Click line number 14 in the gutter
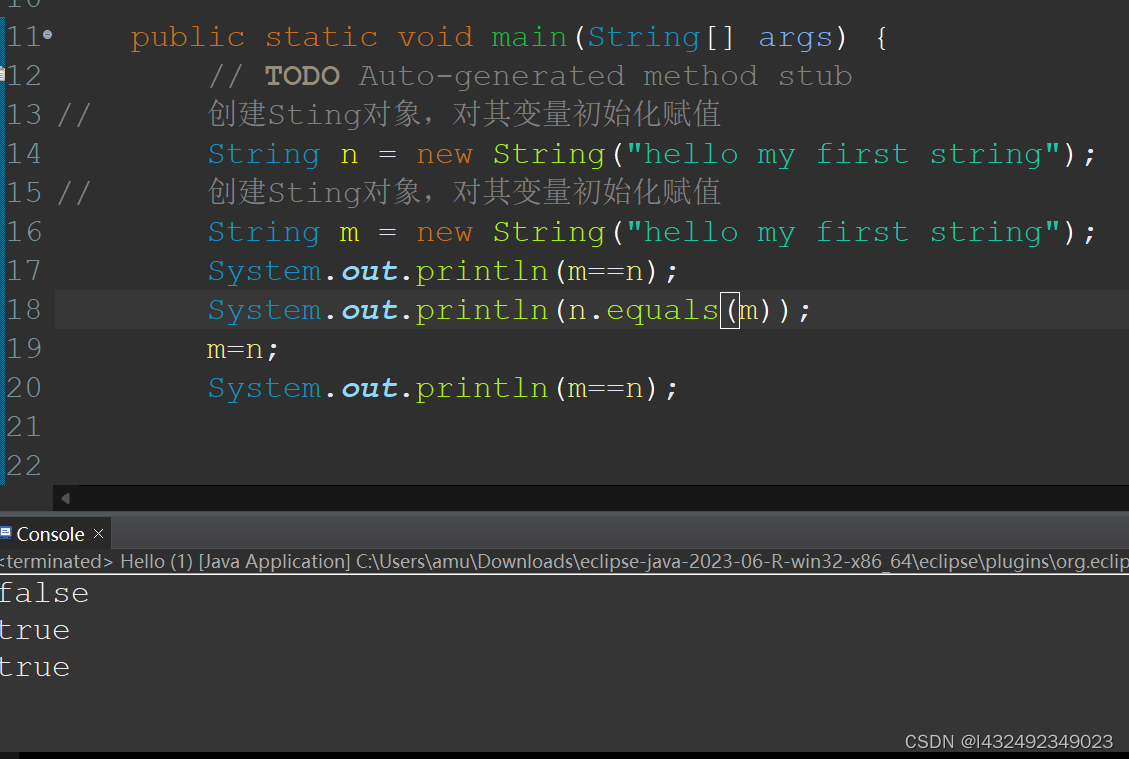1129x759 pixels. coord(25,153)
